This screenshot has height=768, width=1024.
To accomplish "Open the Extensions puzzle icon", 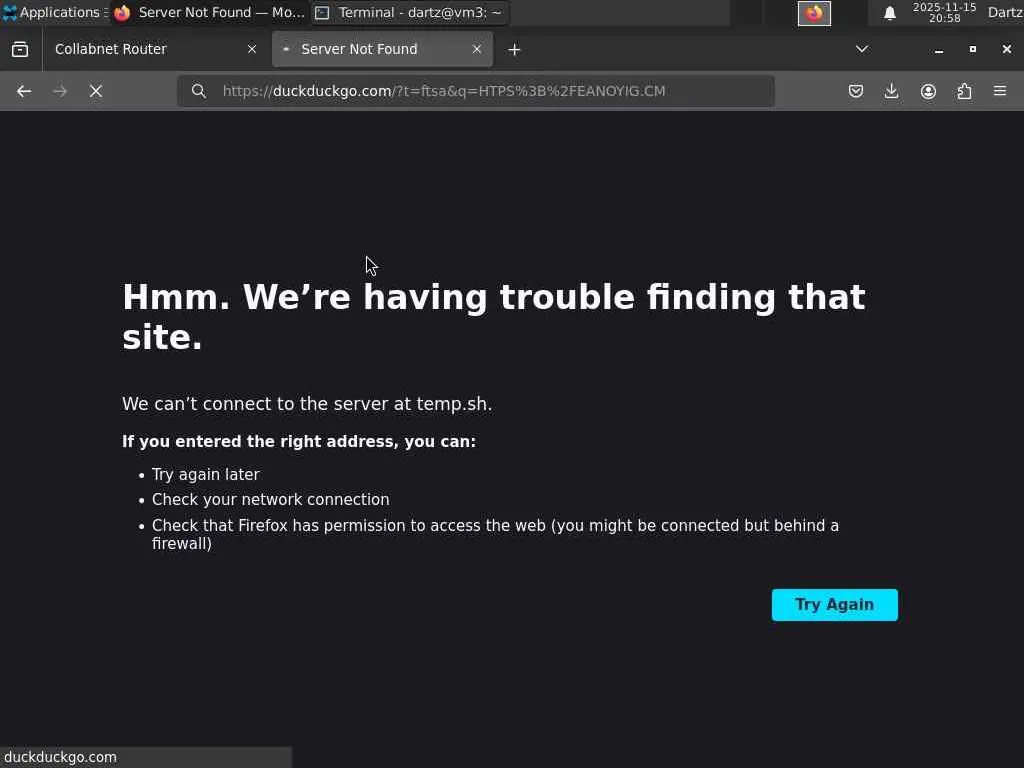I will tap(964, 91).
